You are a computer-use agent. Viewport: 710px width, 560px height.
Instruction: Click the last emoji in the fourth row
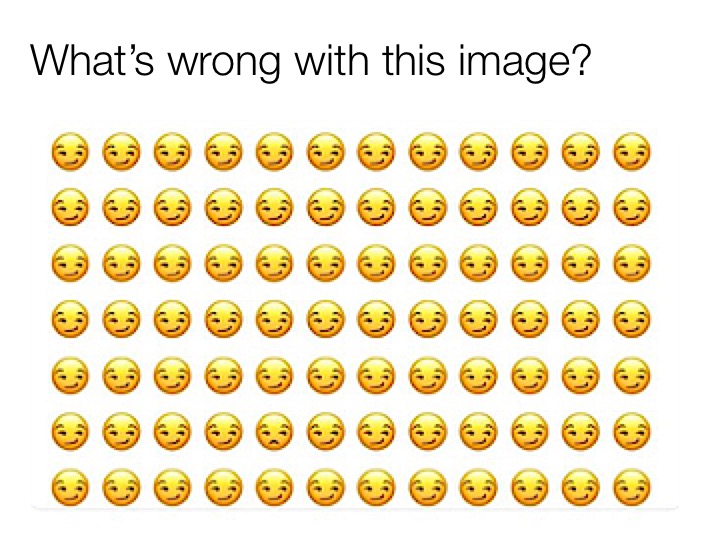632,319
